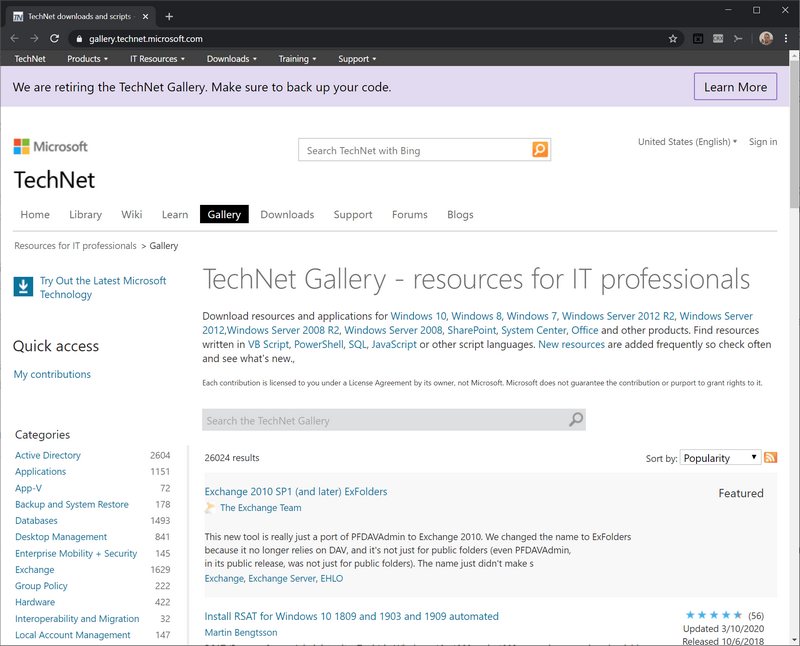Click the Sign in link
This screenshot has width=800, height=646.
[x=762, y=142]
